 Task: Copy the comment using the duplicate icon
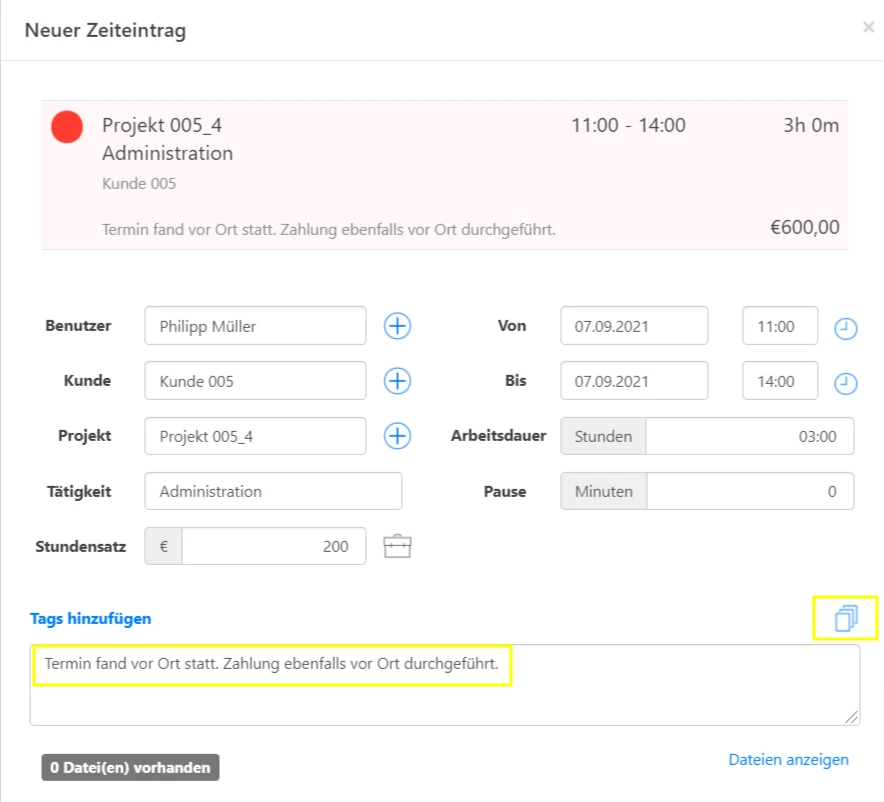pyautogui.click(x=845, y=618)
